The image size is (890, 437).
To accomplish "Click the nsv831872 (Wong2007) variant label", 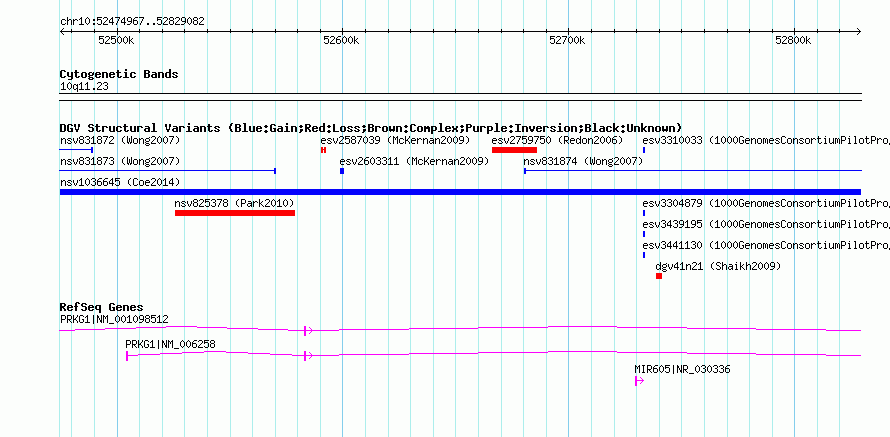I will pyautogui.click(x=120, y=140).
